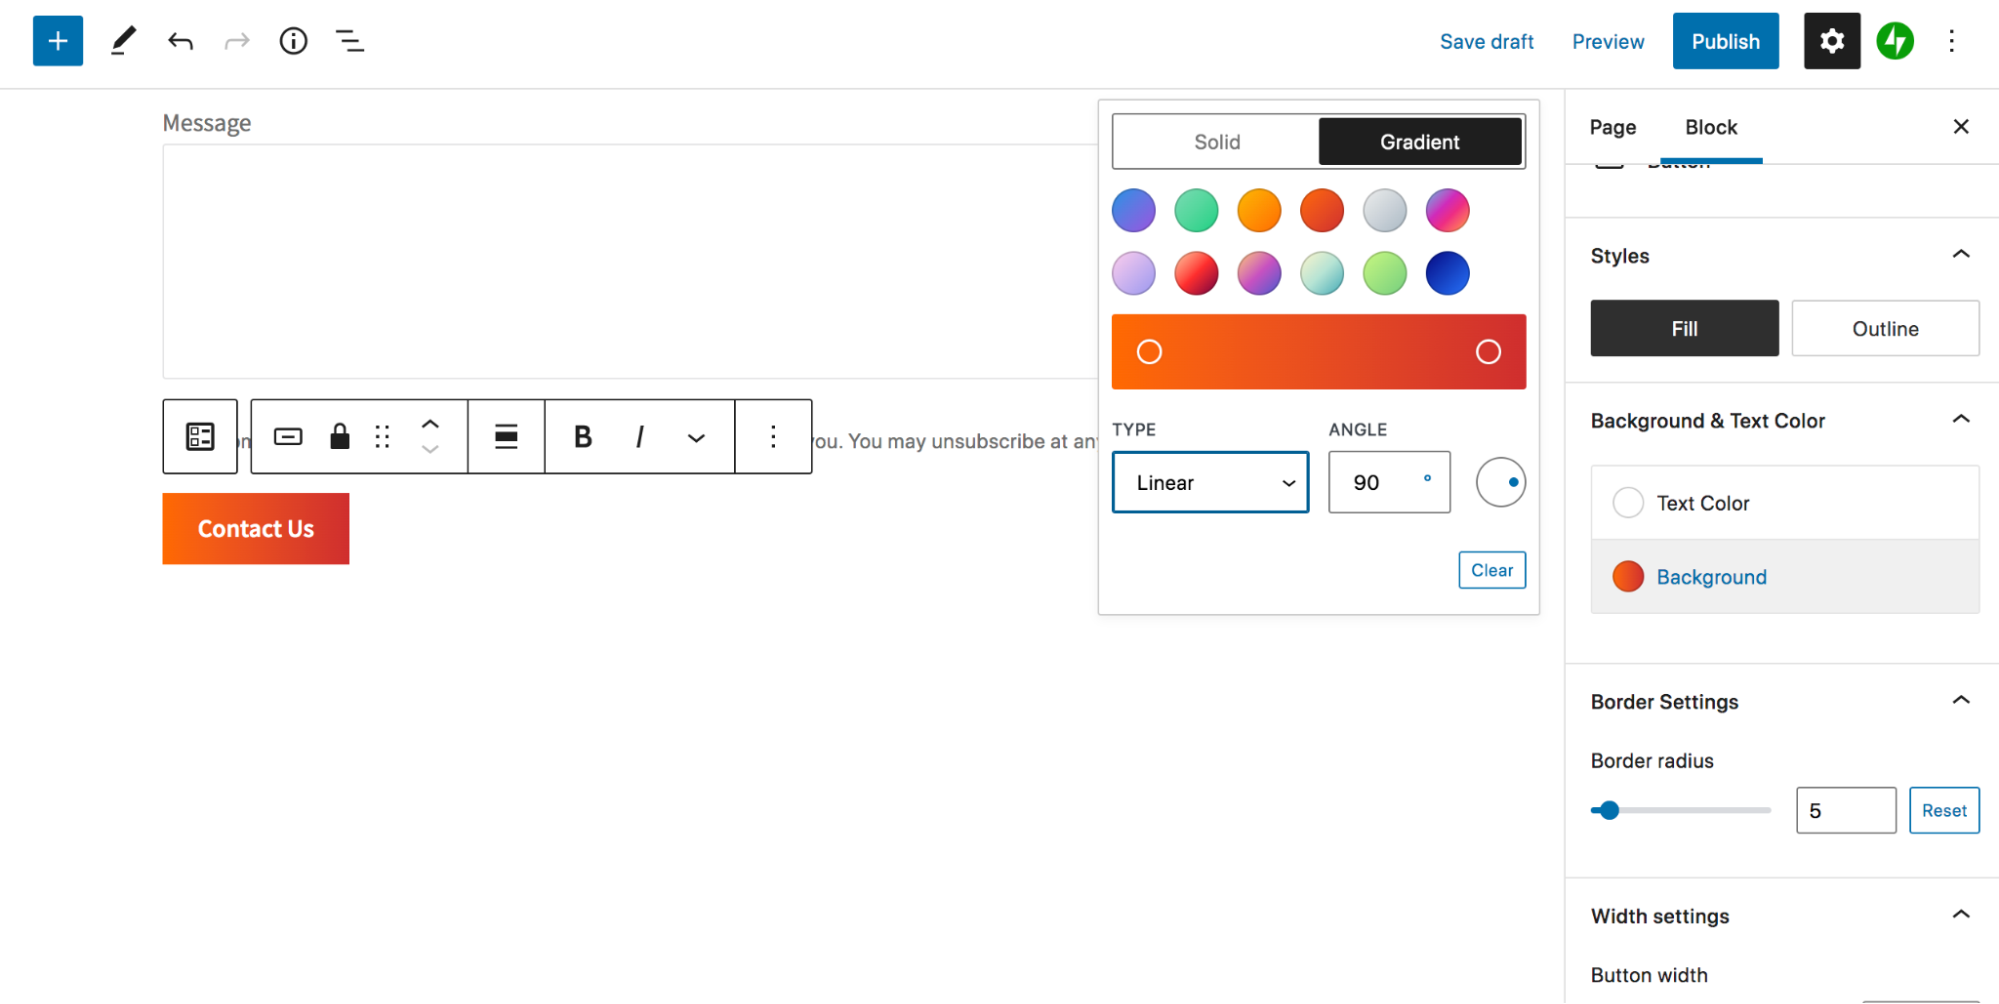This screenshot has width=1999, height=1004.
Task: Pick the dark blue gradient swatch
Action: click(1448, 273)
